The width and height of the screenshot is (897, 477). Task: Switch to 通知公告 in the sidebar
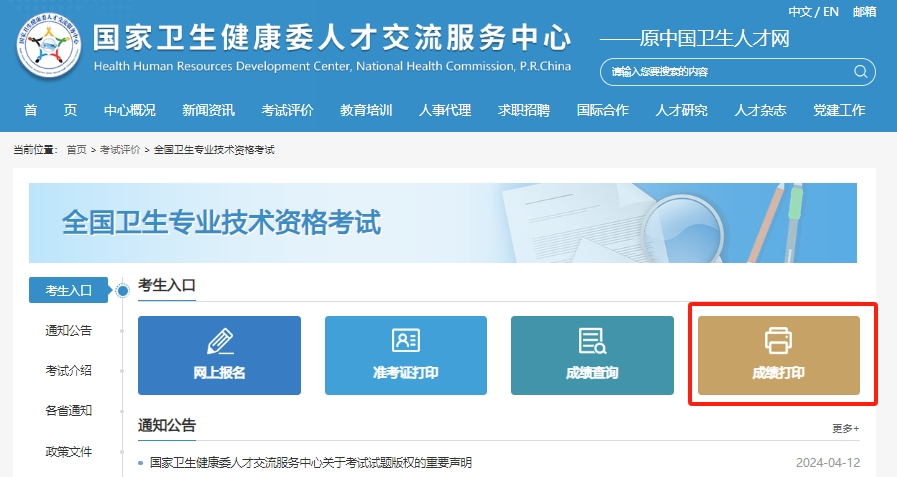(x=68, y=330)
